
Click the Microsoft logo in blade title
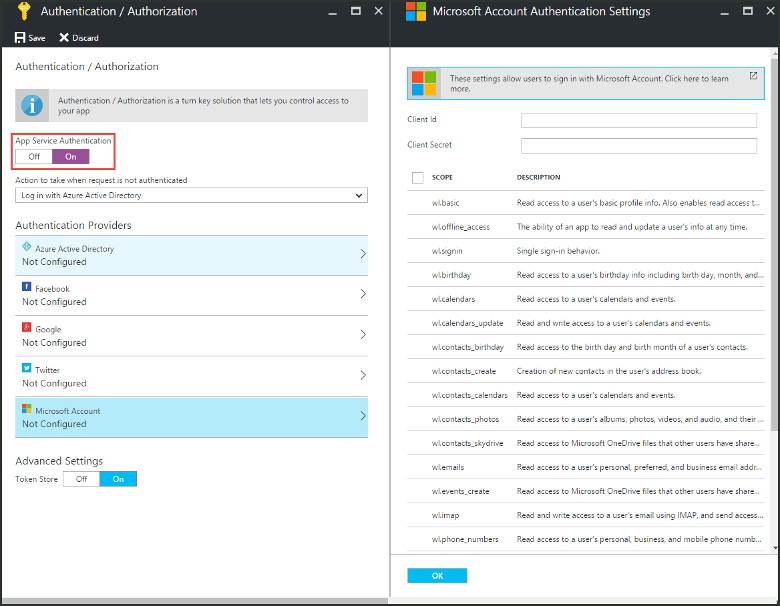pos(416,11)
